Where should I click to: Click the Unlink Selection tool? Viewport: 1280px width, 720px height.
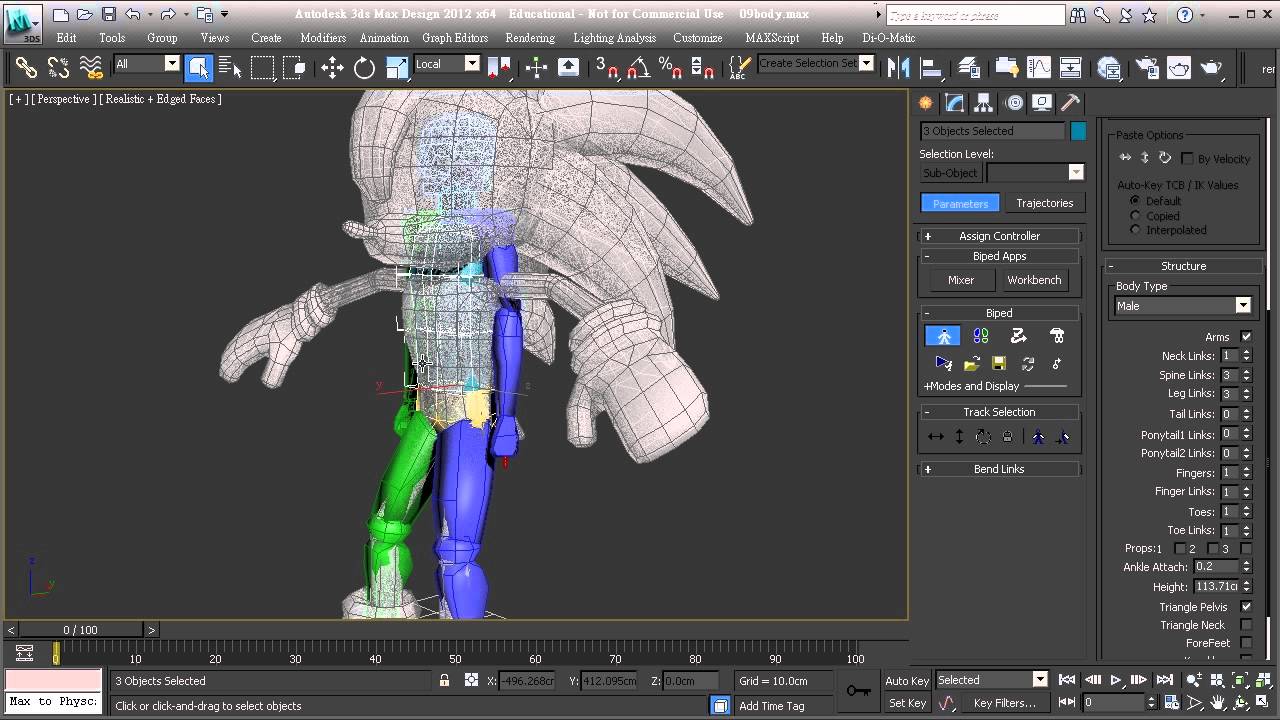coord(58,68)
